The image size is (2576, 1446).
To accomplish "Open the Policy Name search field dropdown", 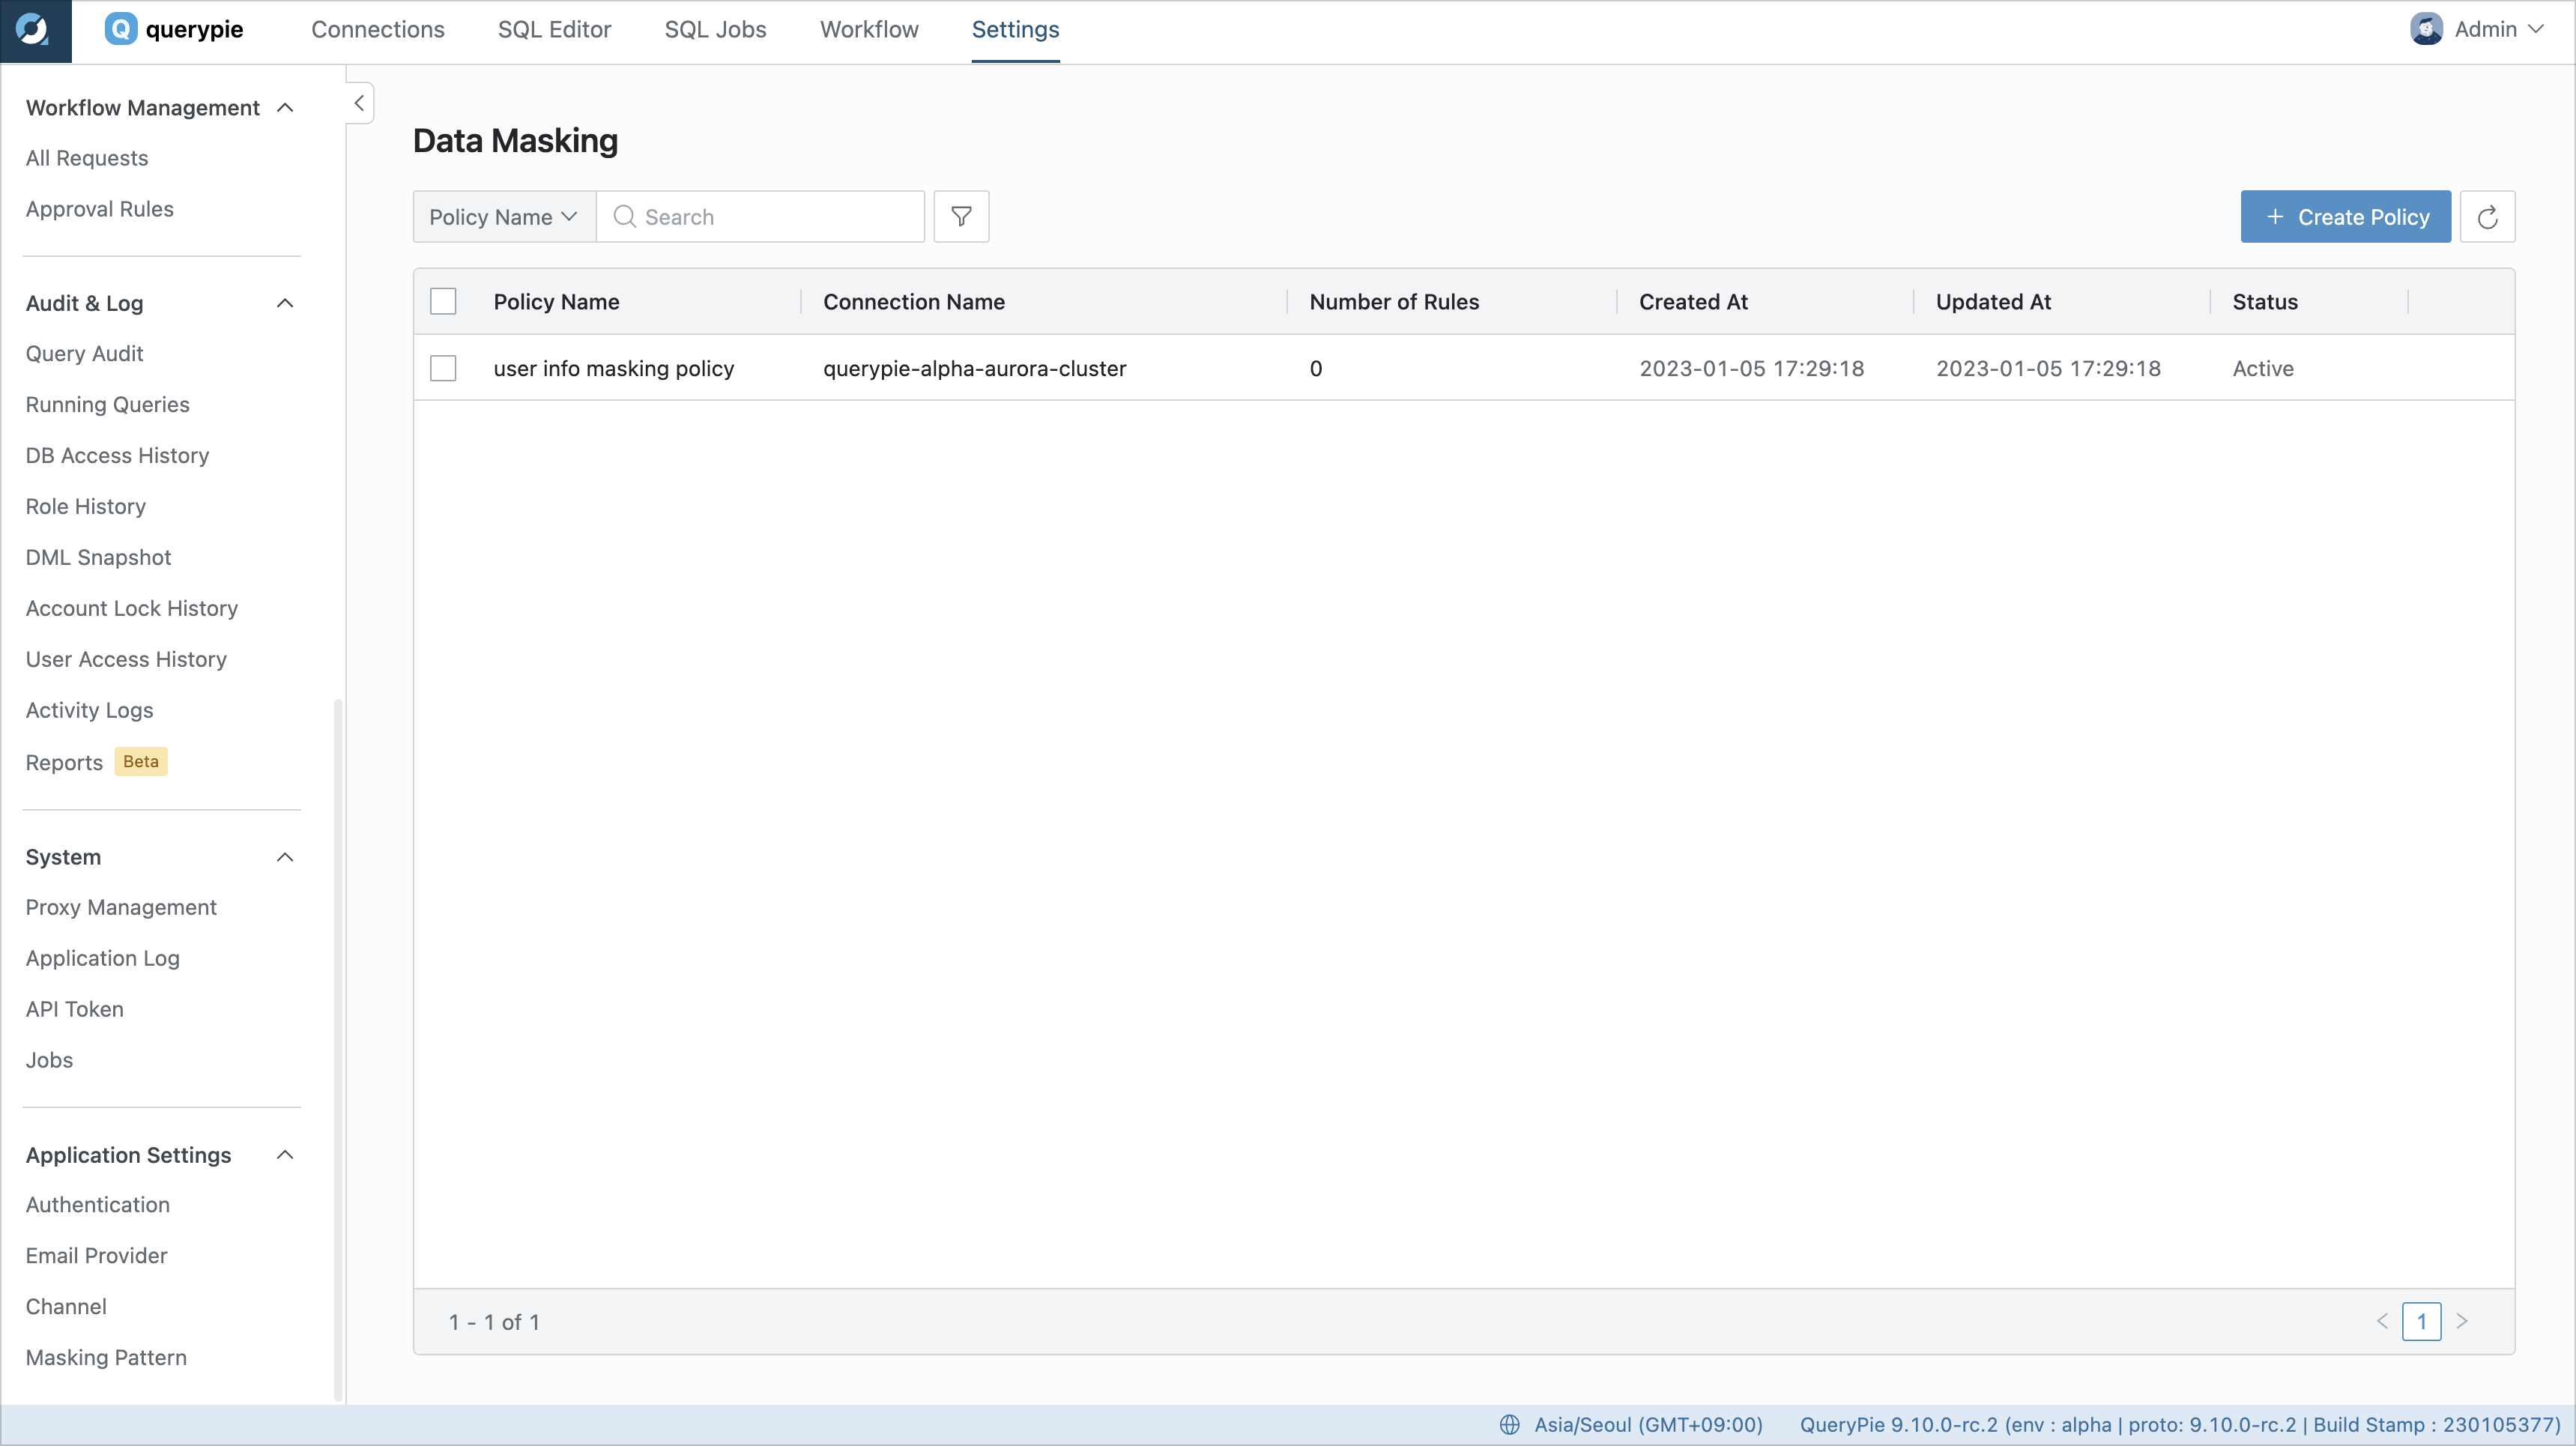I will tap(504, 216).
